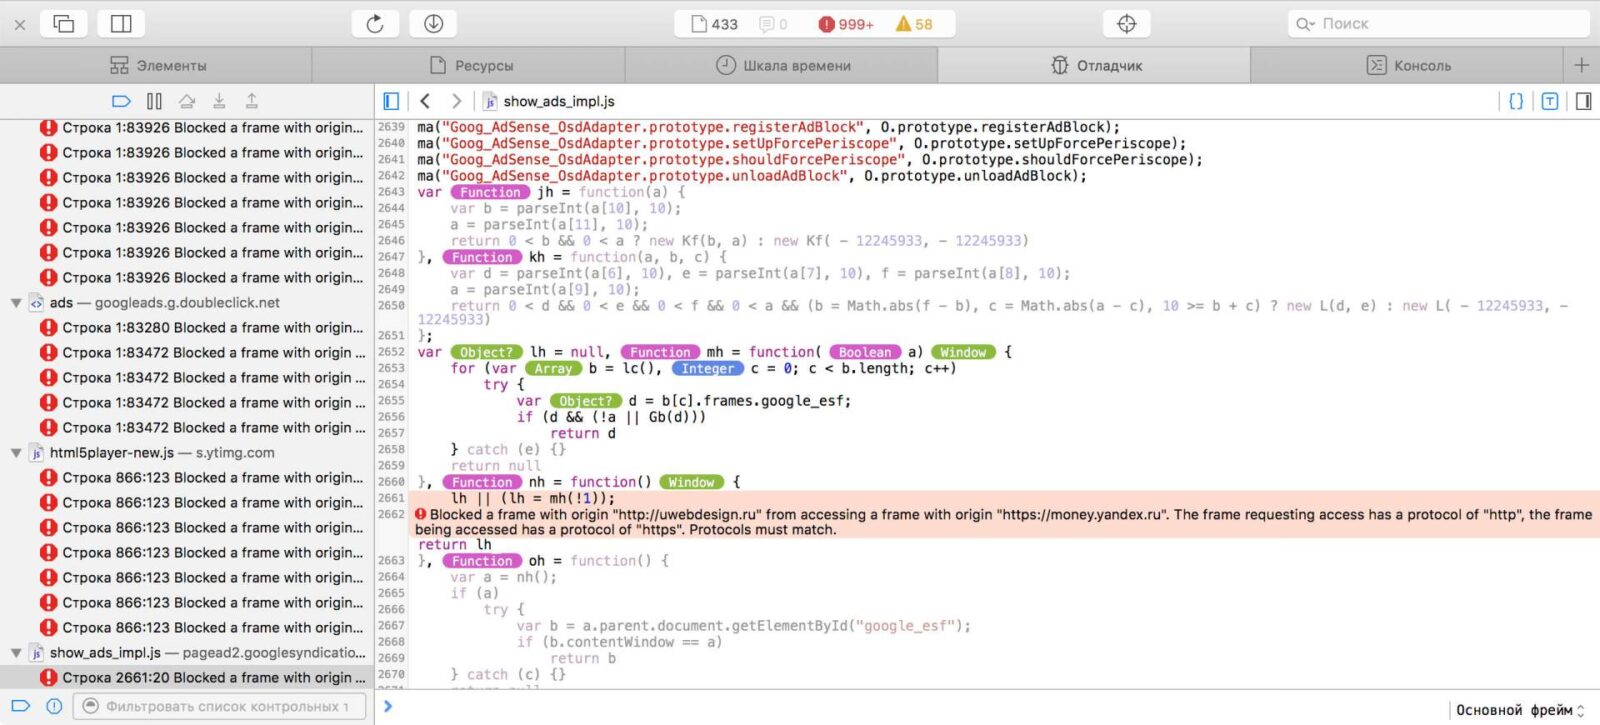Collapse the html5player-new.js group

click(x=16, y=453)
